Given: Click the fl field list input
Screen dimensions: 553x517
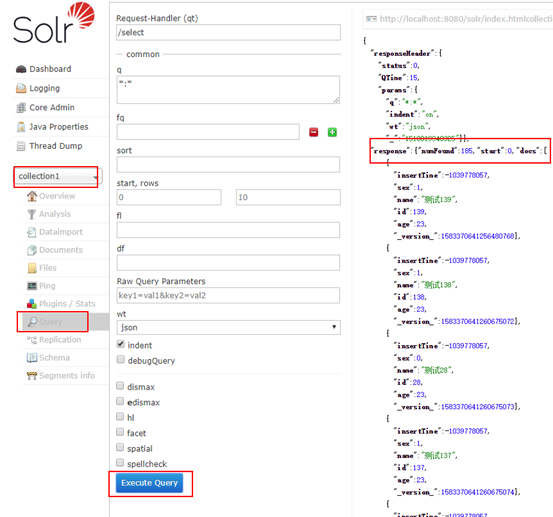Looking at the screenshot, I should [x=229, y=230].
